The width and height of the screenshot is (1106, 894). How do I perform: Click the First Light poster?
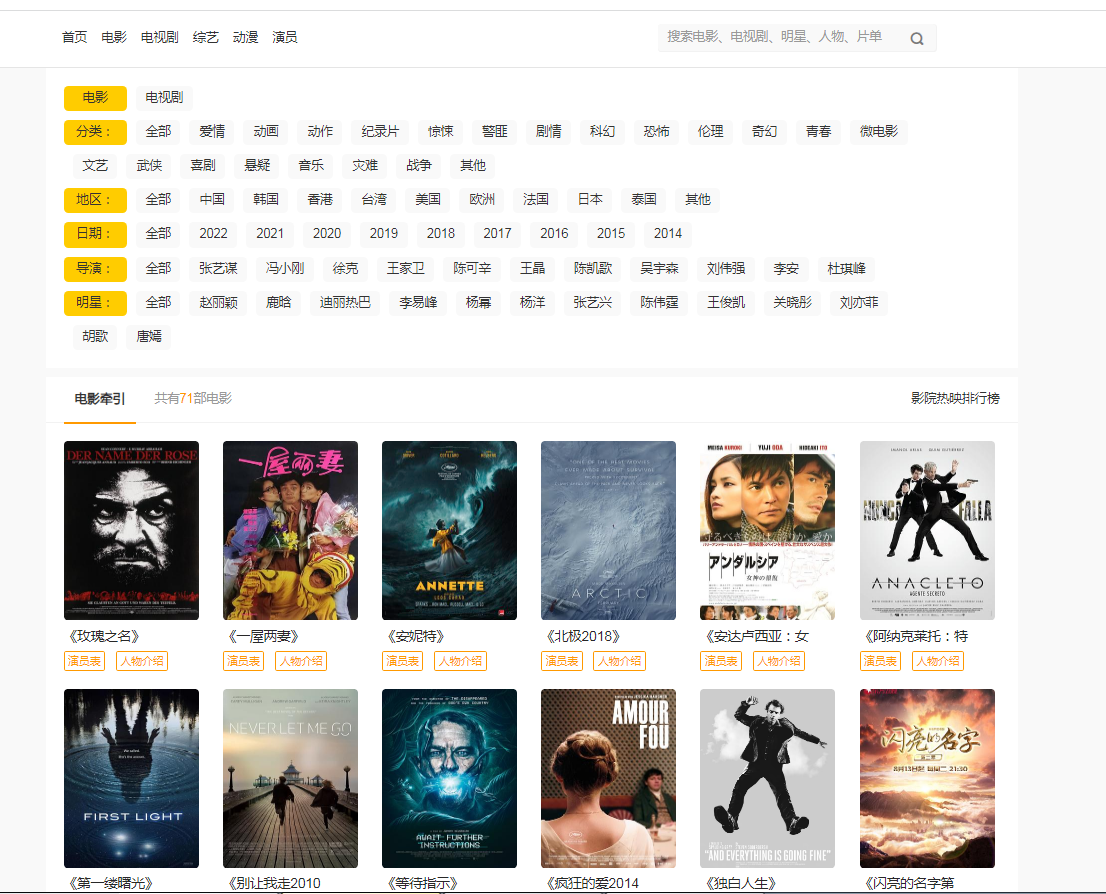[131, 778]
